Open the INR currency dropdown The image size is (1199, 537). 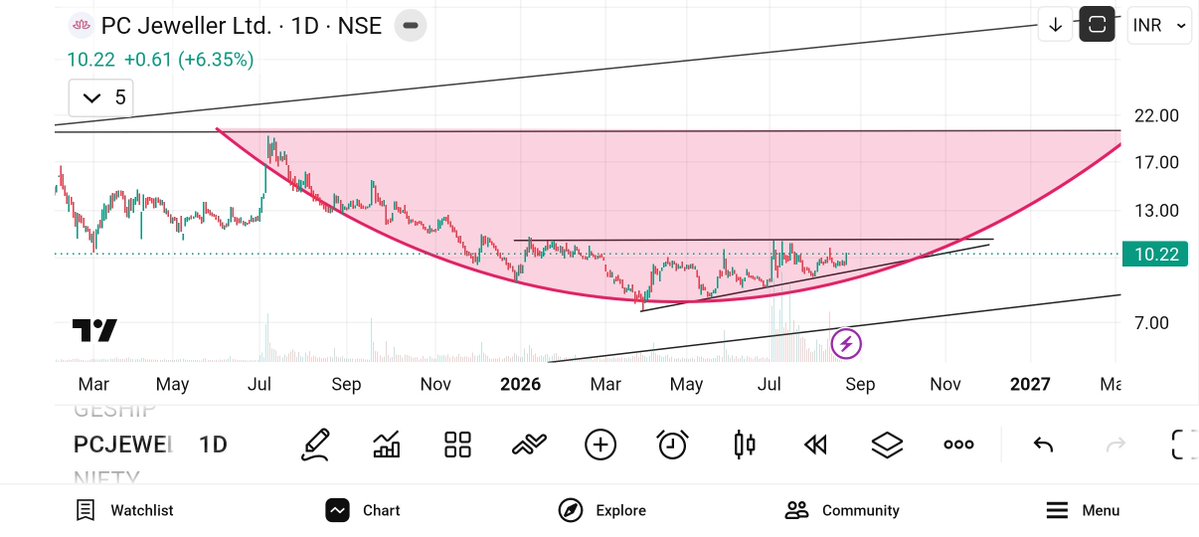pos(1158,25)
